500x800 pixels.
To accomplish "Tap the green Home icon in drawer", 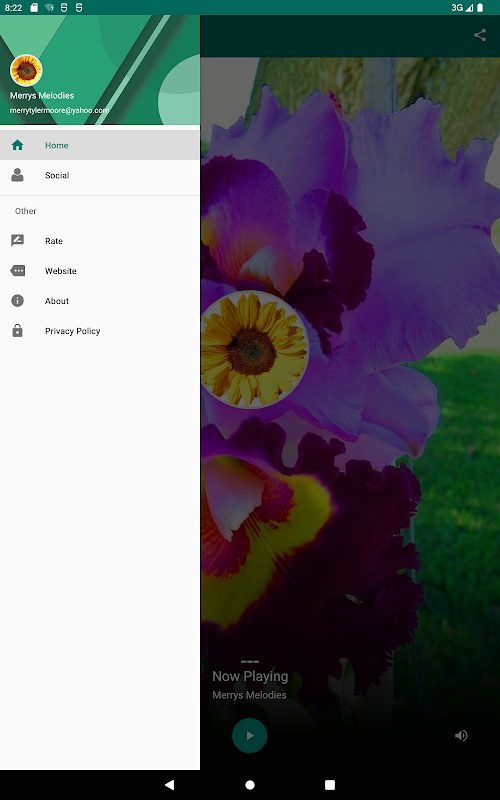I will [x=17, y=145].
